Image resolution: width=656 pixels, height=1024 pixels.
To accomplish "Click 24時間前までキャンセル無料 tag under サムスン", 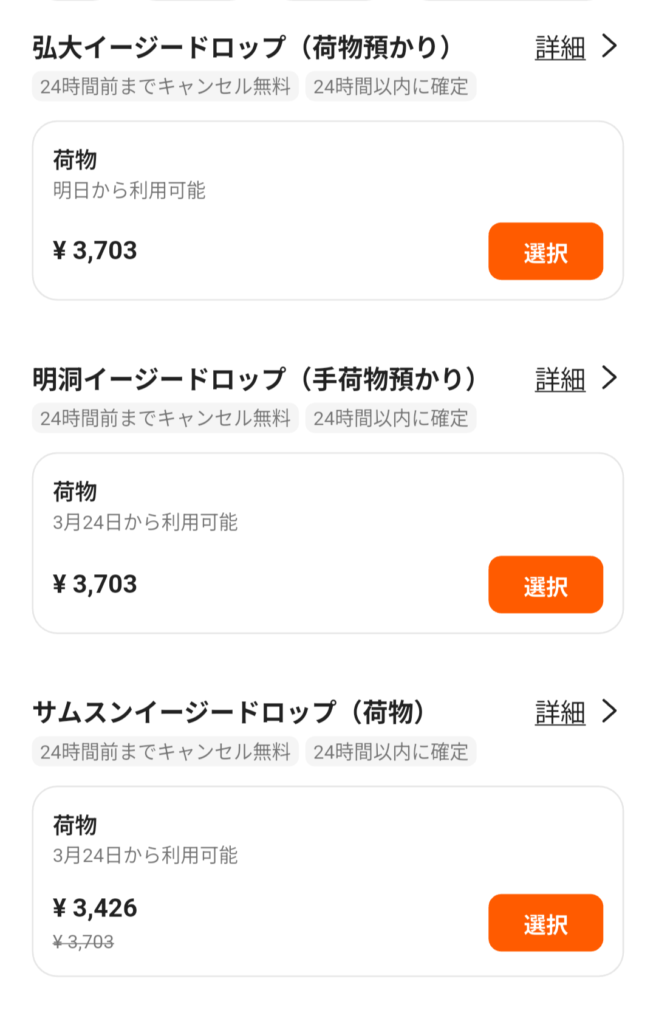I will pos(166,751).
